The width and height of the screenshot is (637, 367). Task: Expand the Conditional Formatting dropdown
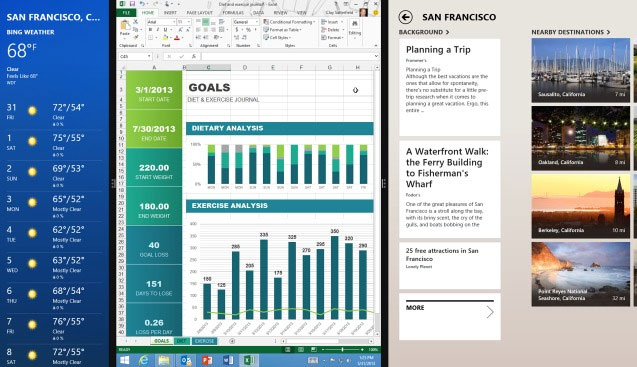289,22
